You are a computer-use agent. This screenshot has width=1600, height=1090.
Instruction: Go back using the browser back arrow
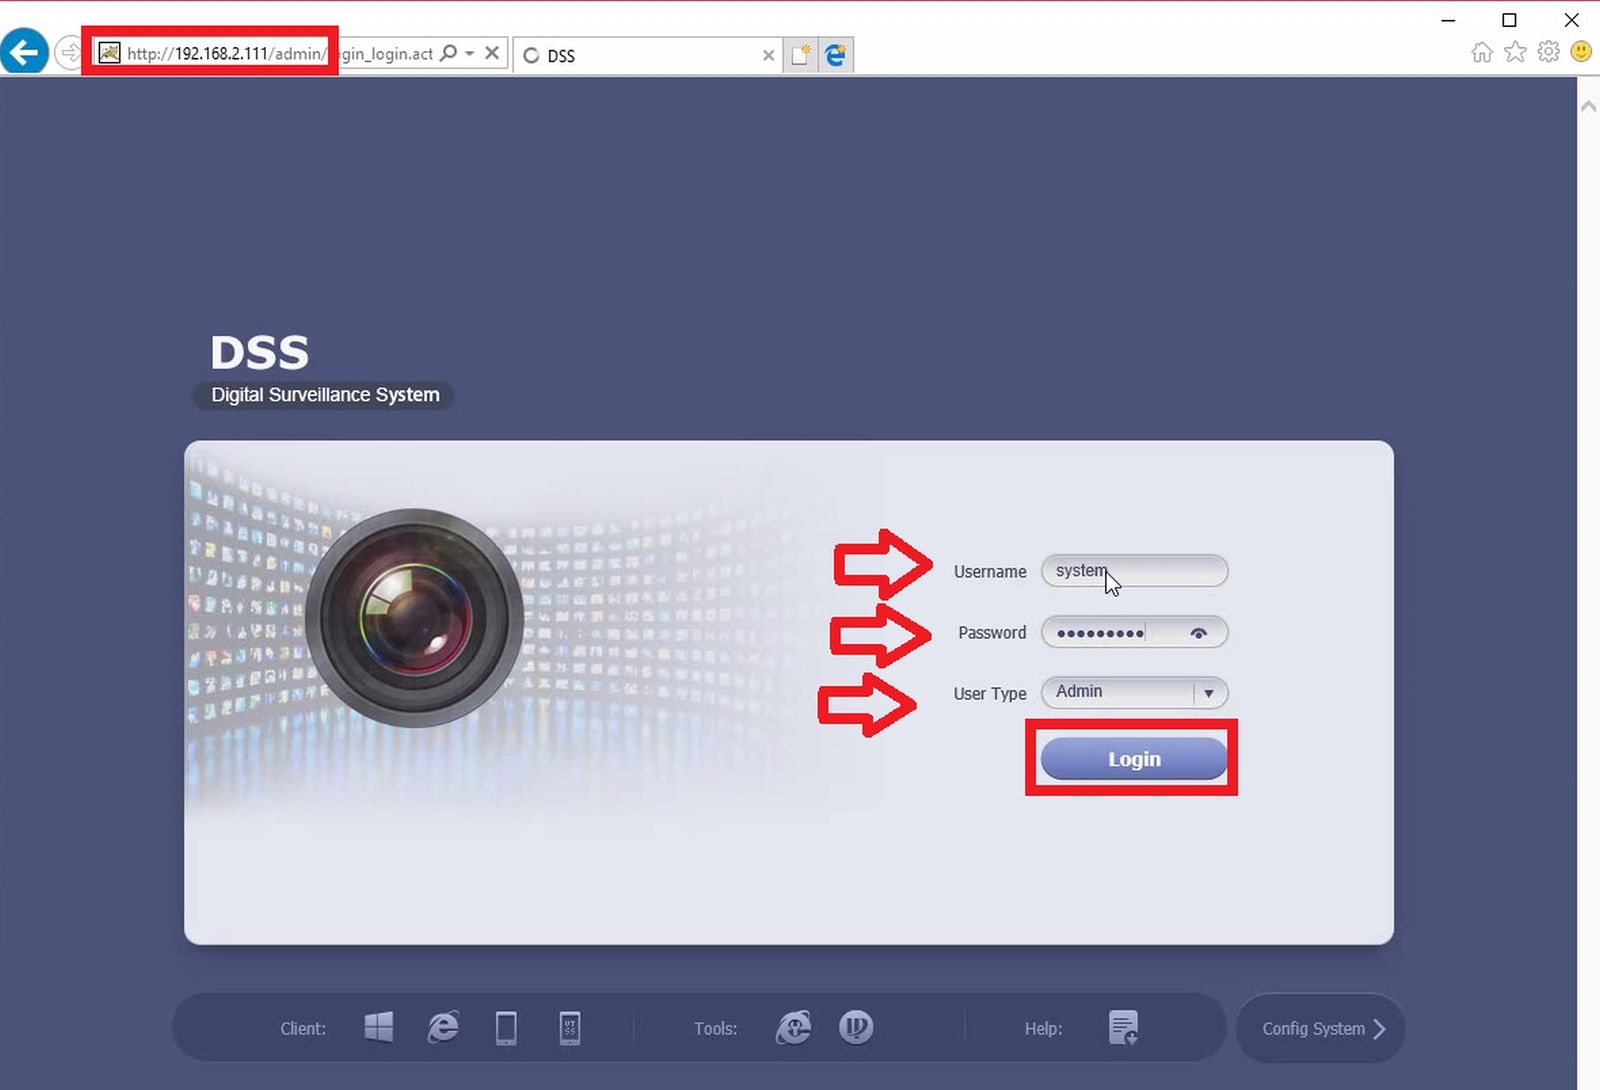coord(24,51)
